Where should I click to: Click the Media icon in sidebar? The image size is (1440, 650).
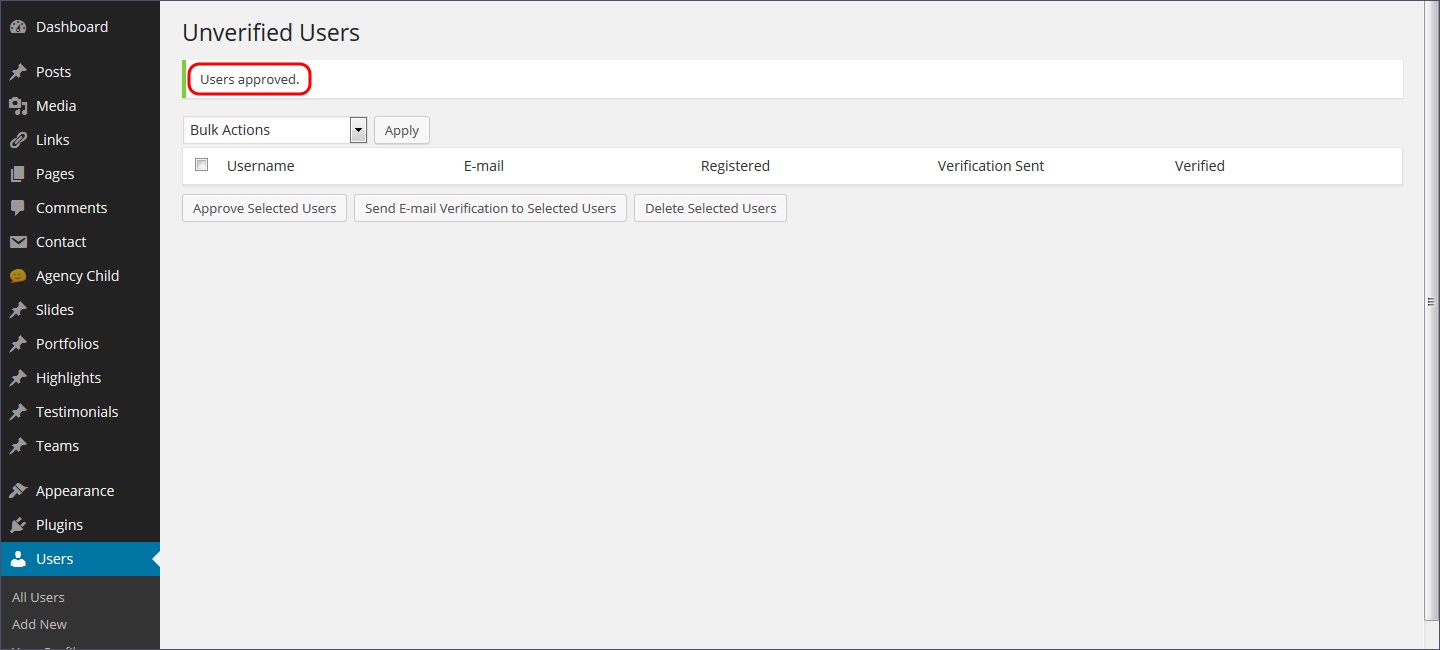click(x=18, y=106)
